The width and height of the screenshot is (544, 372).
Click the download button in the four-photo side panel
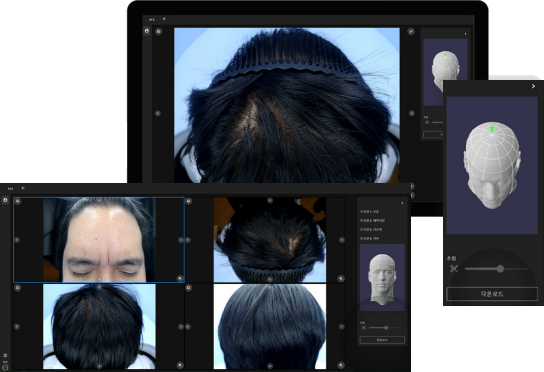pos(382,340)
